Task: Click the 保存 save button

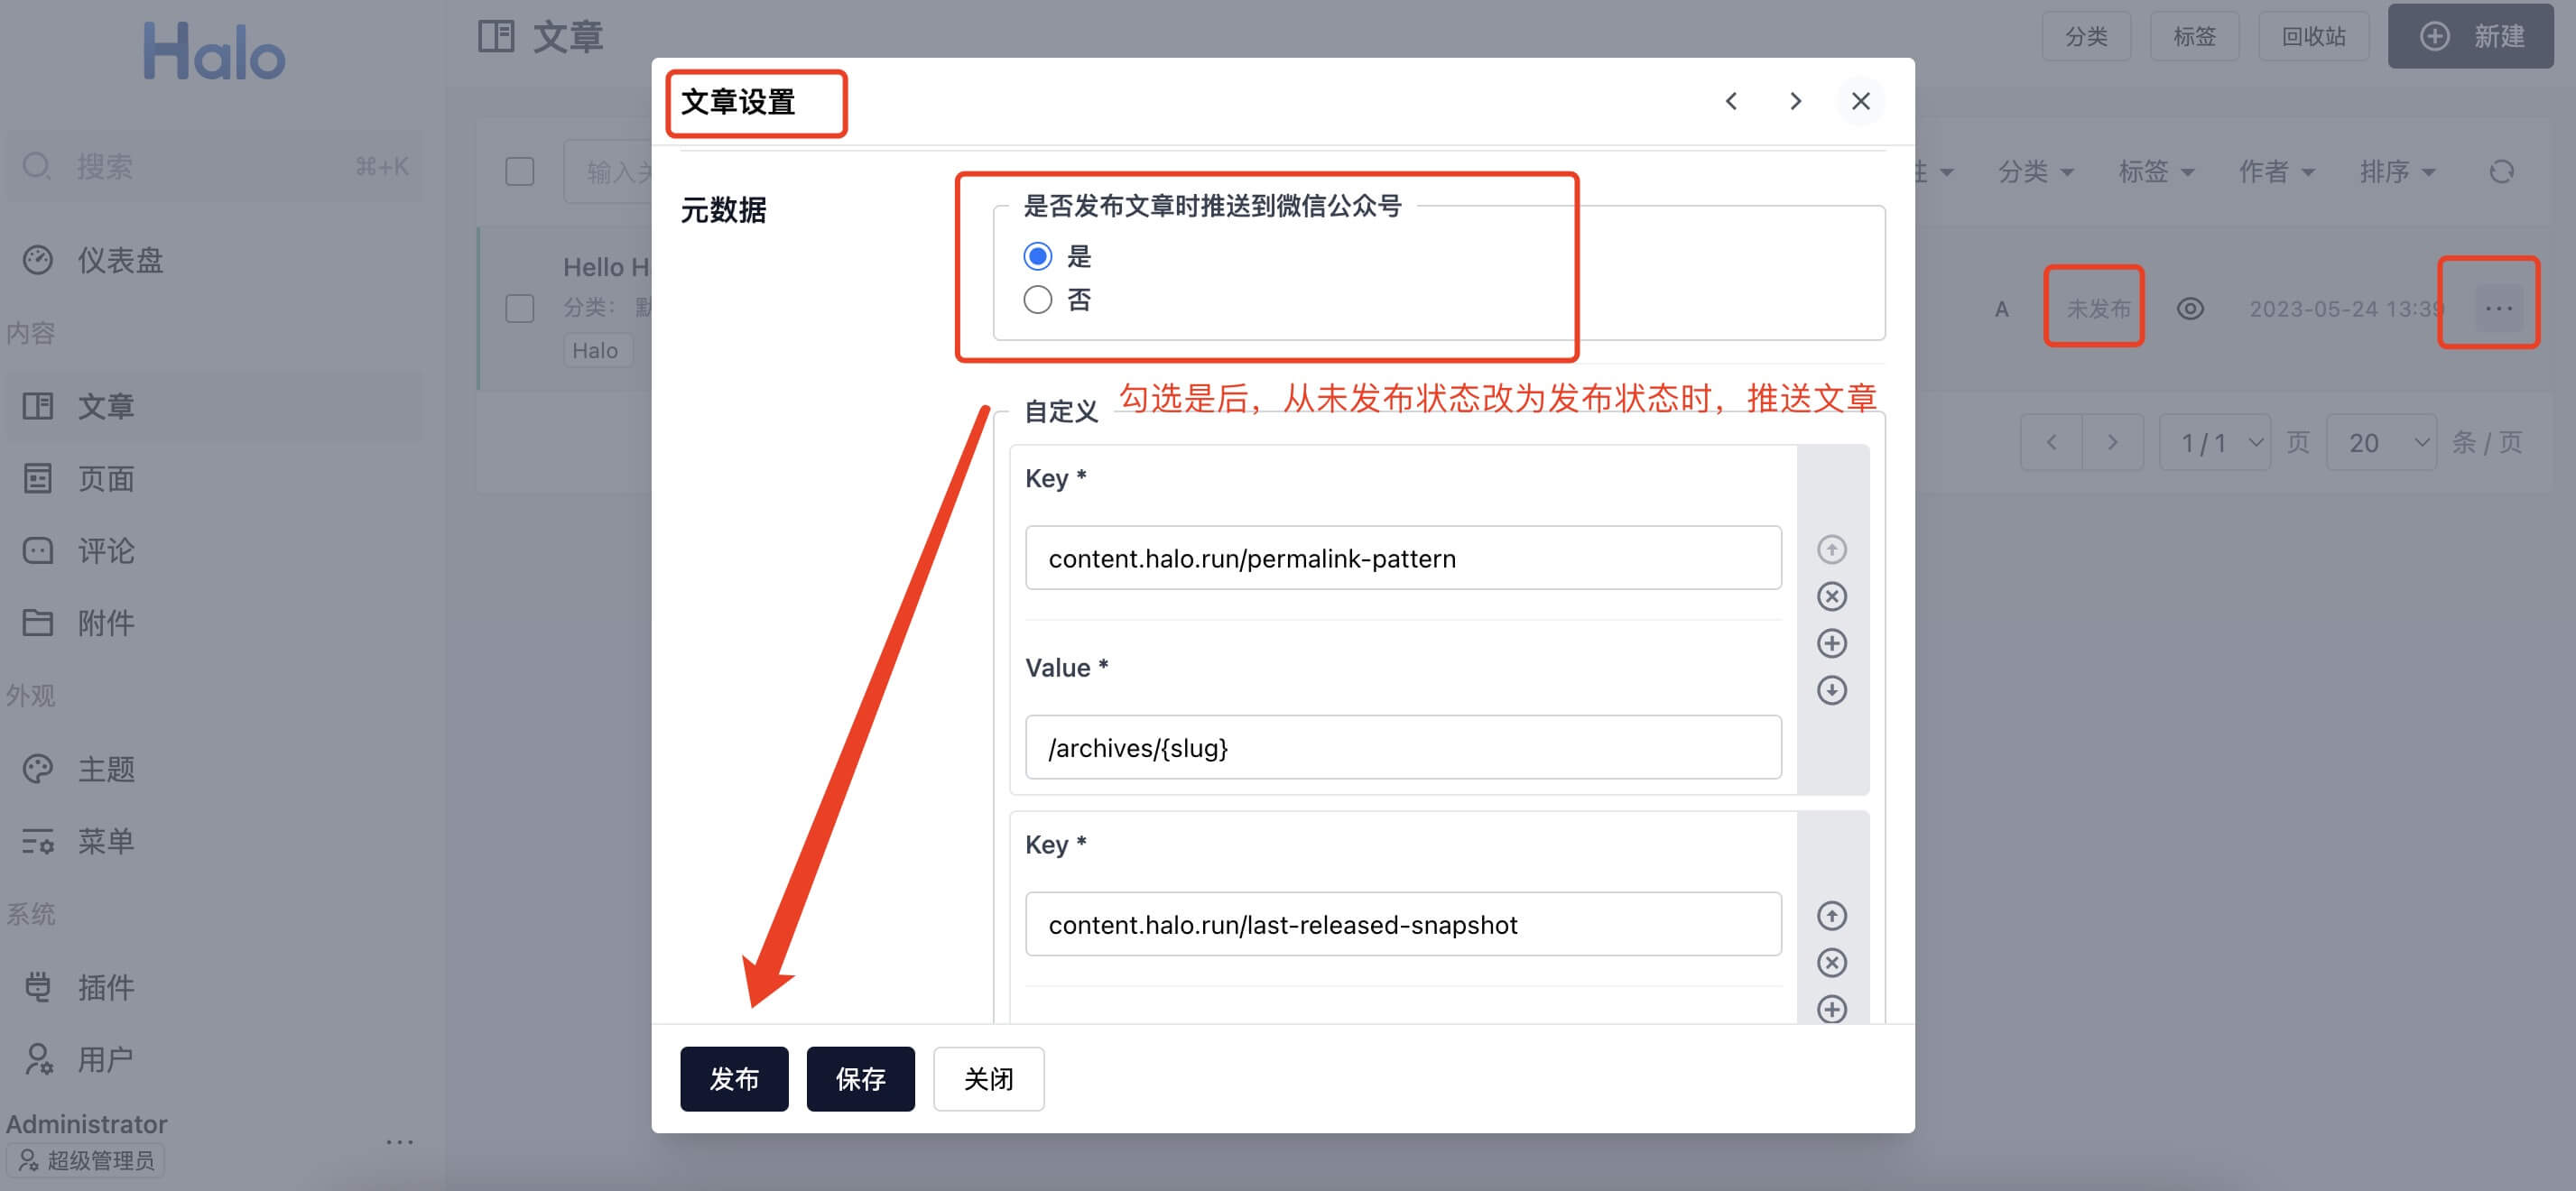Action: pyautogui.click(x=860, y=1078)
